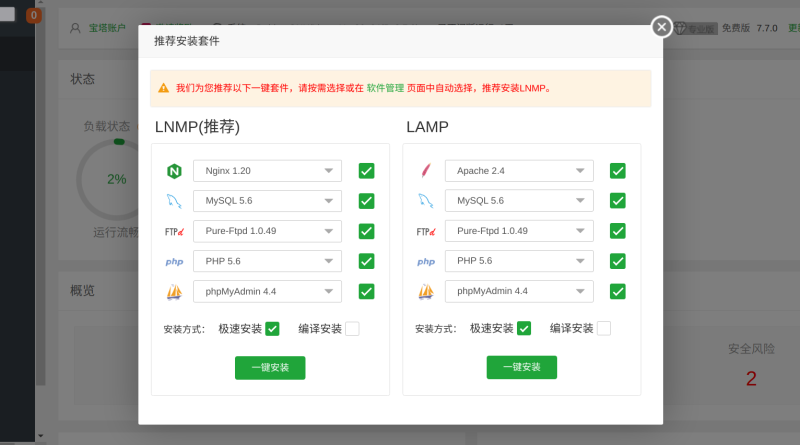Image resolution: width=800 pixels, height=445 pixels.
Task: Open LNMP phpMyAdmin 4.4 version dropdown
Action: (267, 291)
